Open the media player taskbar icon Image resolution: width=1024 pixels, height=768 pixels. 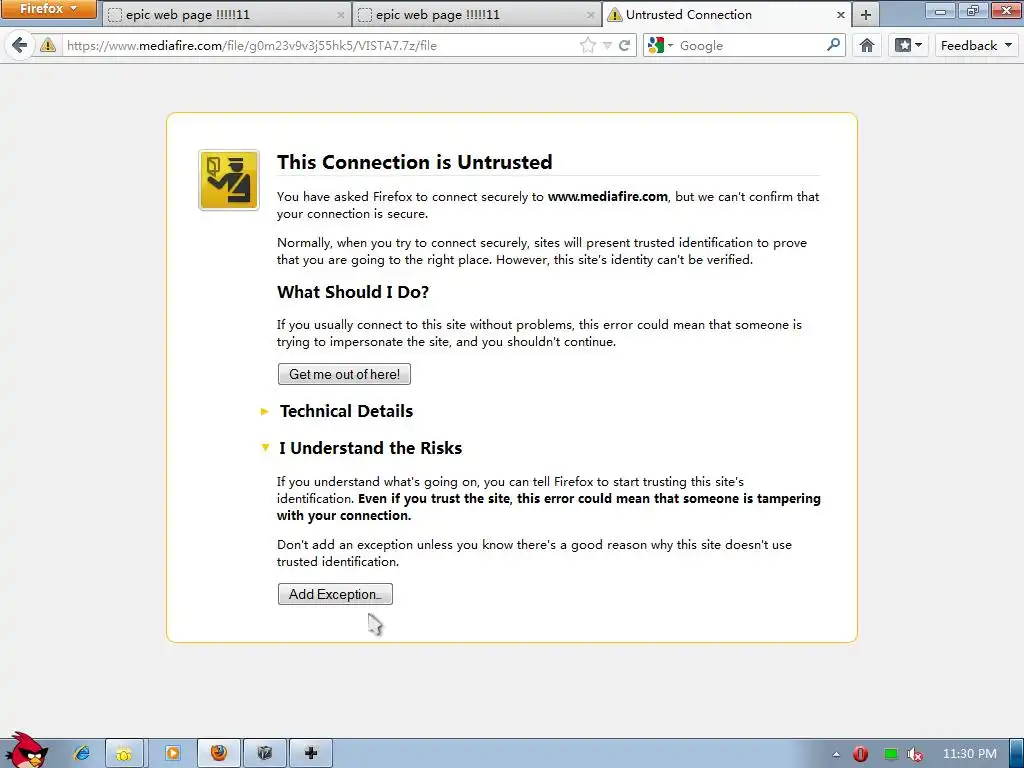pyautogui.click(x=172, y=753)
